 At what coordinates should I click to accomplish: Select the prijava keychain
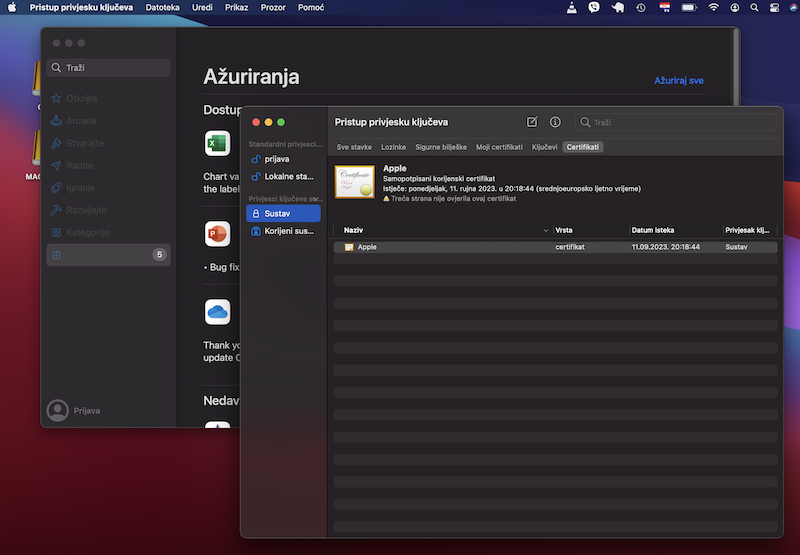coord(283,159)
